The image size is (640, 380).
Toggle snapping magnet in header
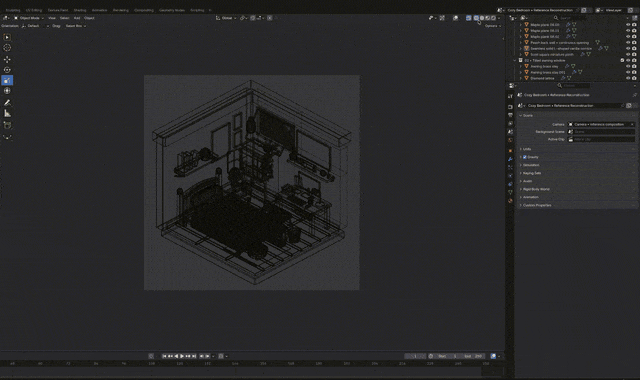tap(253, 18)
